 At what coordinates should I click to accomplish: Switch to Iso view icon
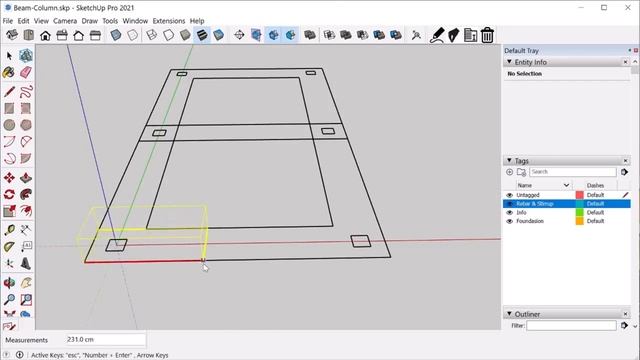(x=12, y=35)
